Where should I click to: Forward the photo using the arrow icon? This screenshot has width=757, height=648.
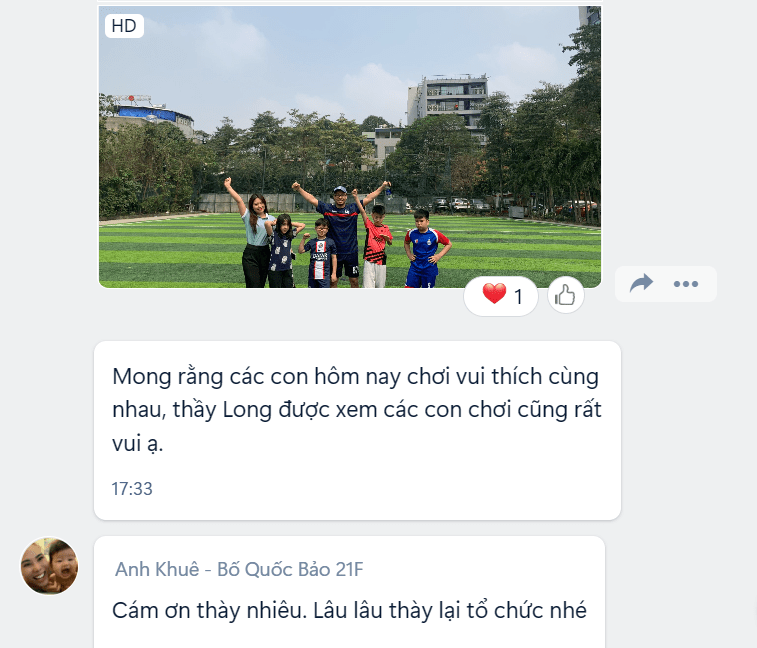pos(641,283)
